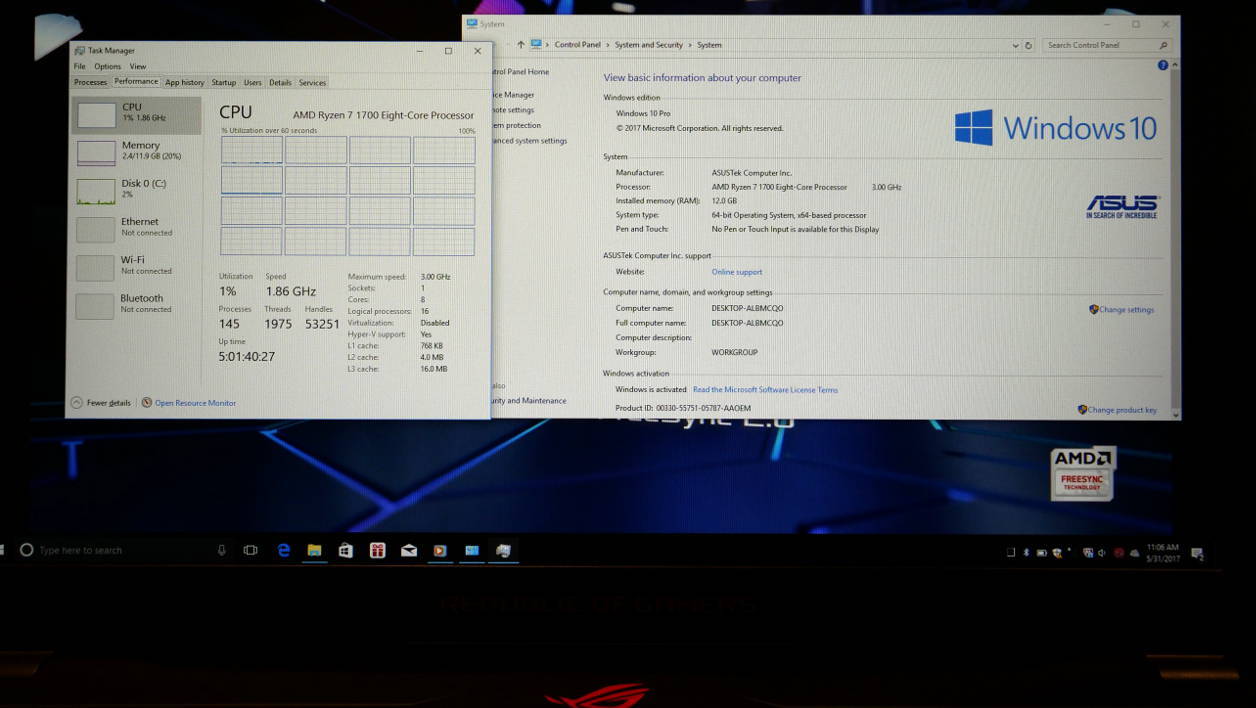Click the Cortana microphone icon
The height and width of the screenshot is (708, 1256).
click(222, 550)
